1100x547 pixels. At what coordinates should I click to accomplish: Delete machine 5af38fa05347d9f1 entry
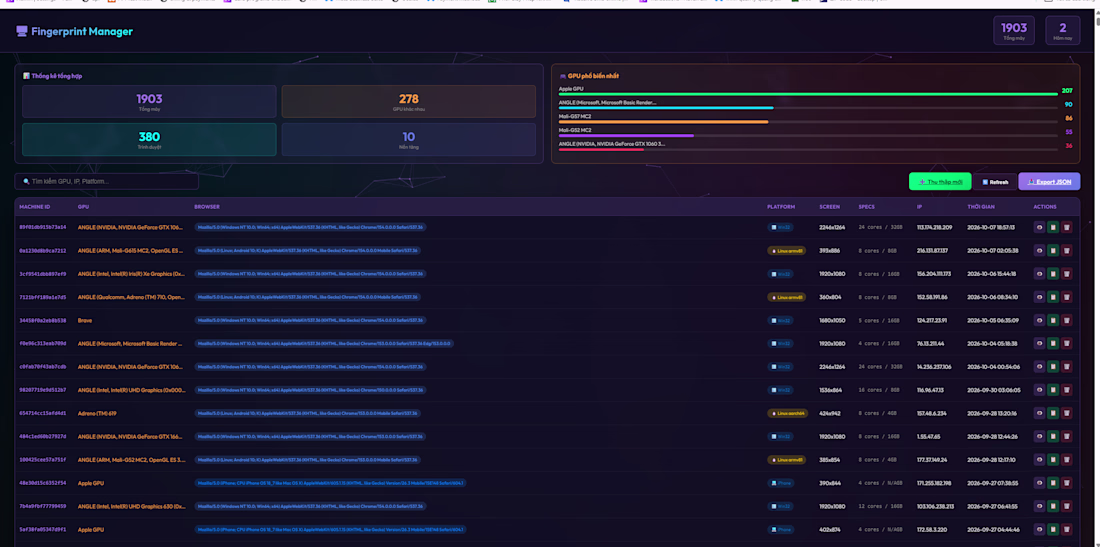pos(1066,529)
